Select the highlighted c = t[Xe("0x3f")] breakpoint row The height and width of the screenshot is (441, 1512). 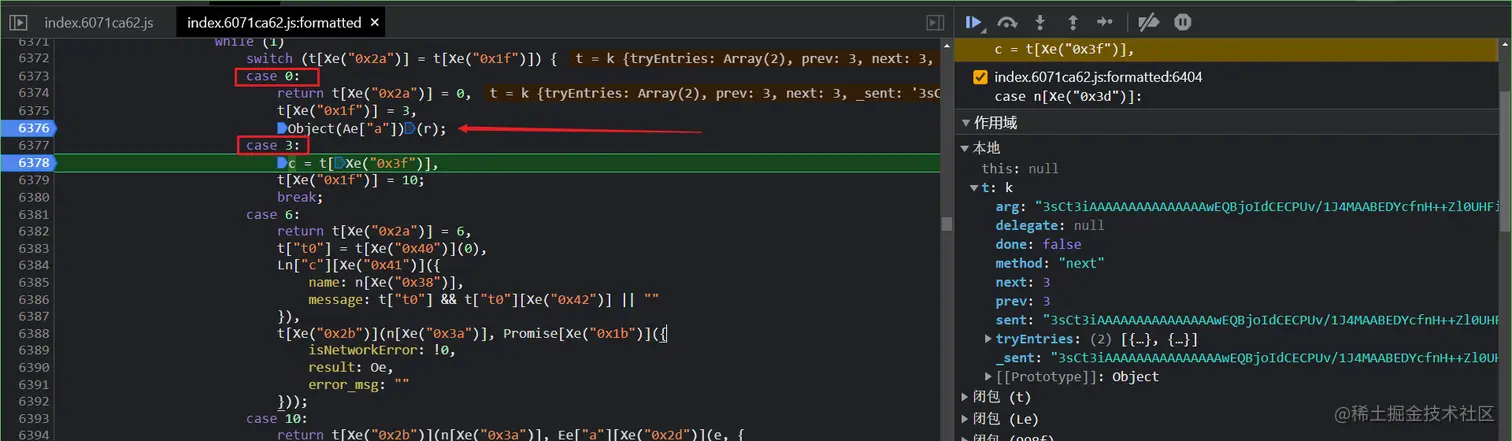(1226, 50)
